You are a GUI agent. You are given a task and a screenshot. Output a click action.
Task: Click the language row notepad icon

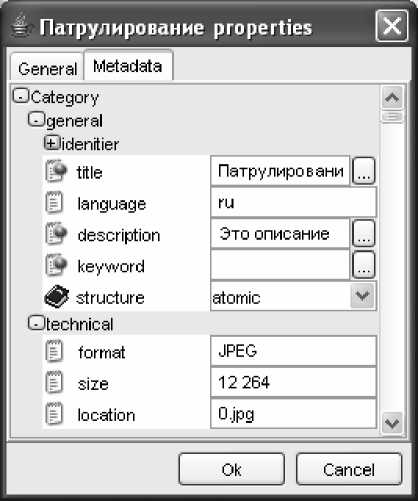pos(53,202)
